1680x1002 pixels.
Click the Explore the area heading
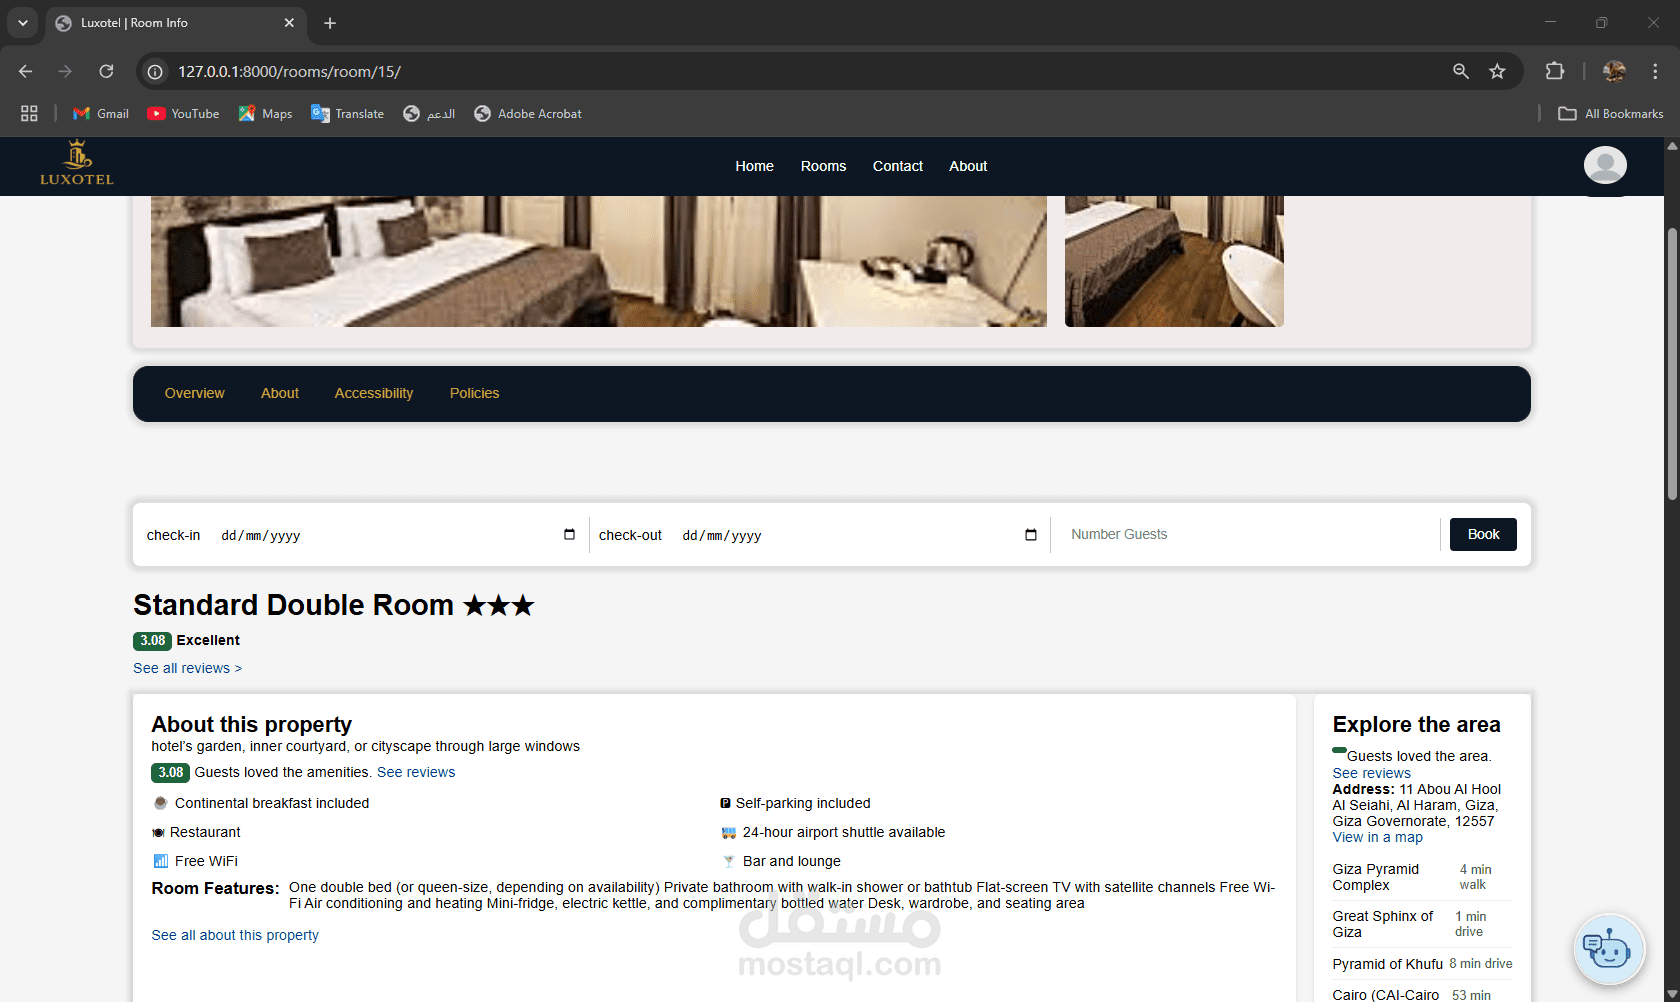[x=1416, y=724]
